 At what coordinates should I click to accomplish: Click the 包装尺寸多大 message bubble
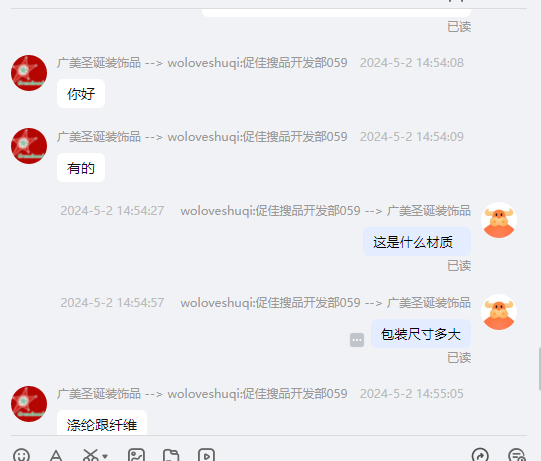point(421,334)
